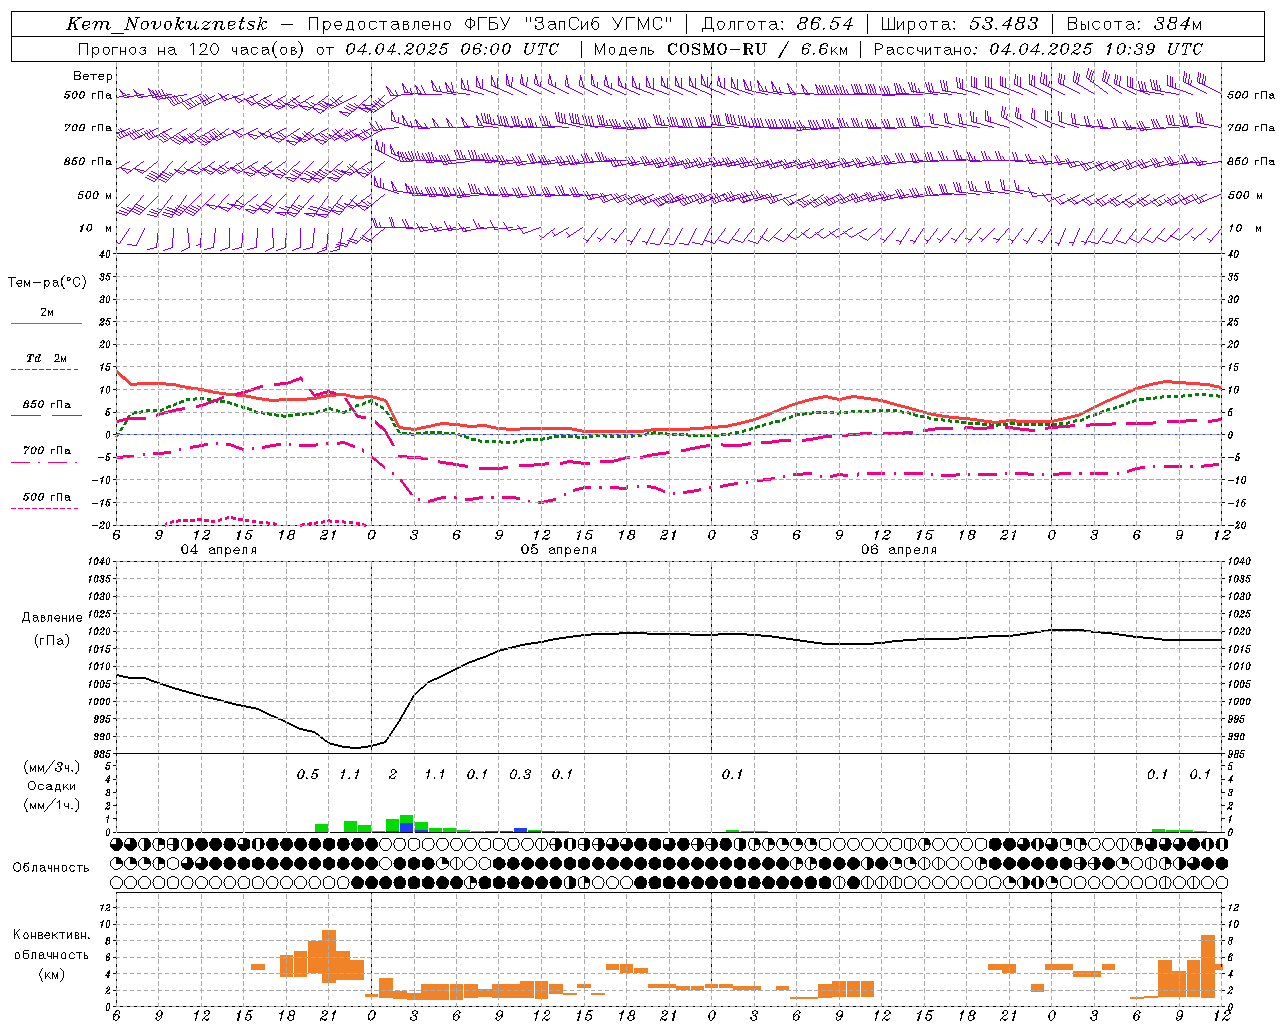Click the 'Осадки' precipitation label

51,786
